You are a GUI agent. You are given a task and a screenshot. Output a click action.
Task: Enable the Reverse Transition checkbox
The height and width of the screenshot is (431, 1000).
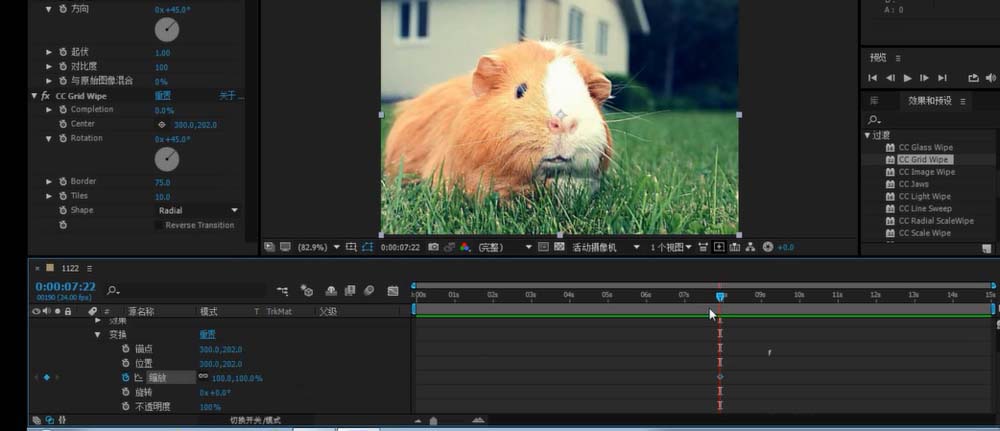tap(160, 225)
